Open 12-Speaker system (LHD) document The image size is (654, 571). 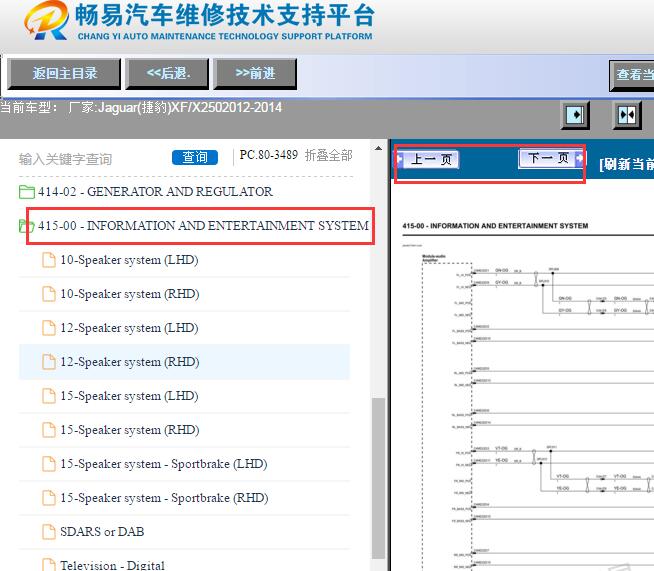pos(129,328)
